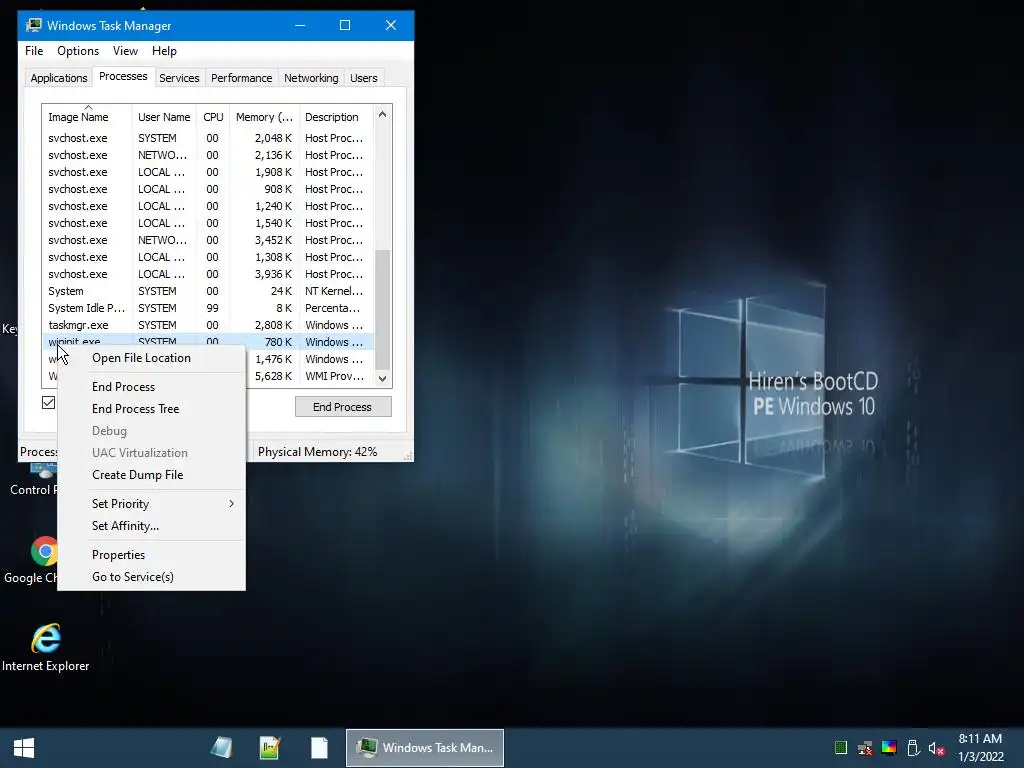Click WMI Prov... description cell
The height and width of the screenshot is (768, 1024).
(334, 376)
